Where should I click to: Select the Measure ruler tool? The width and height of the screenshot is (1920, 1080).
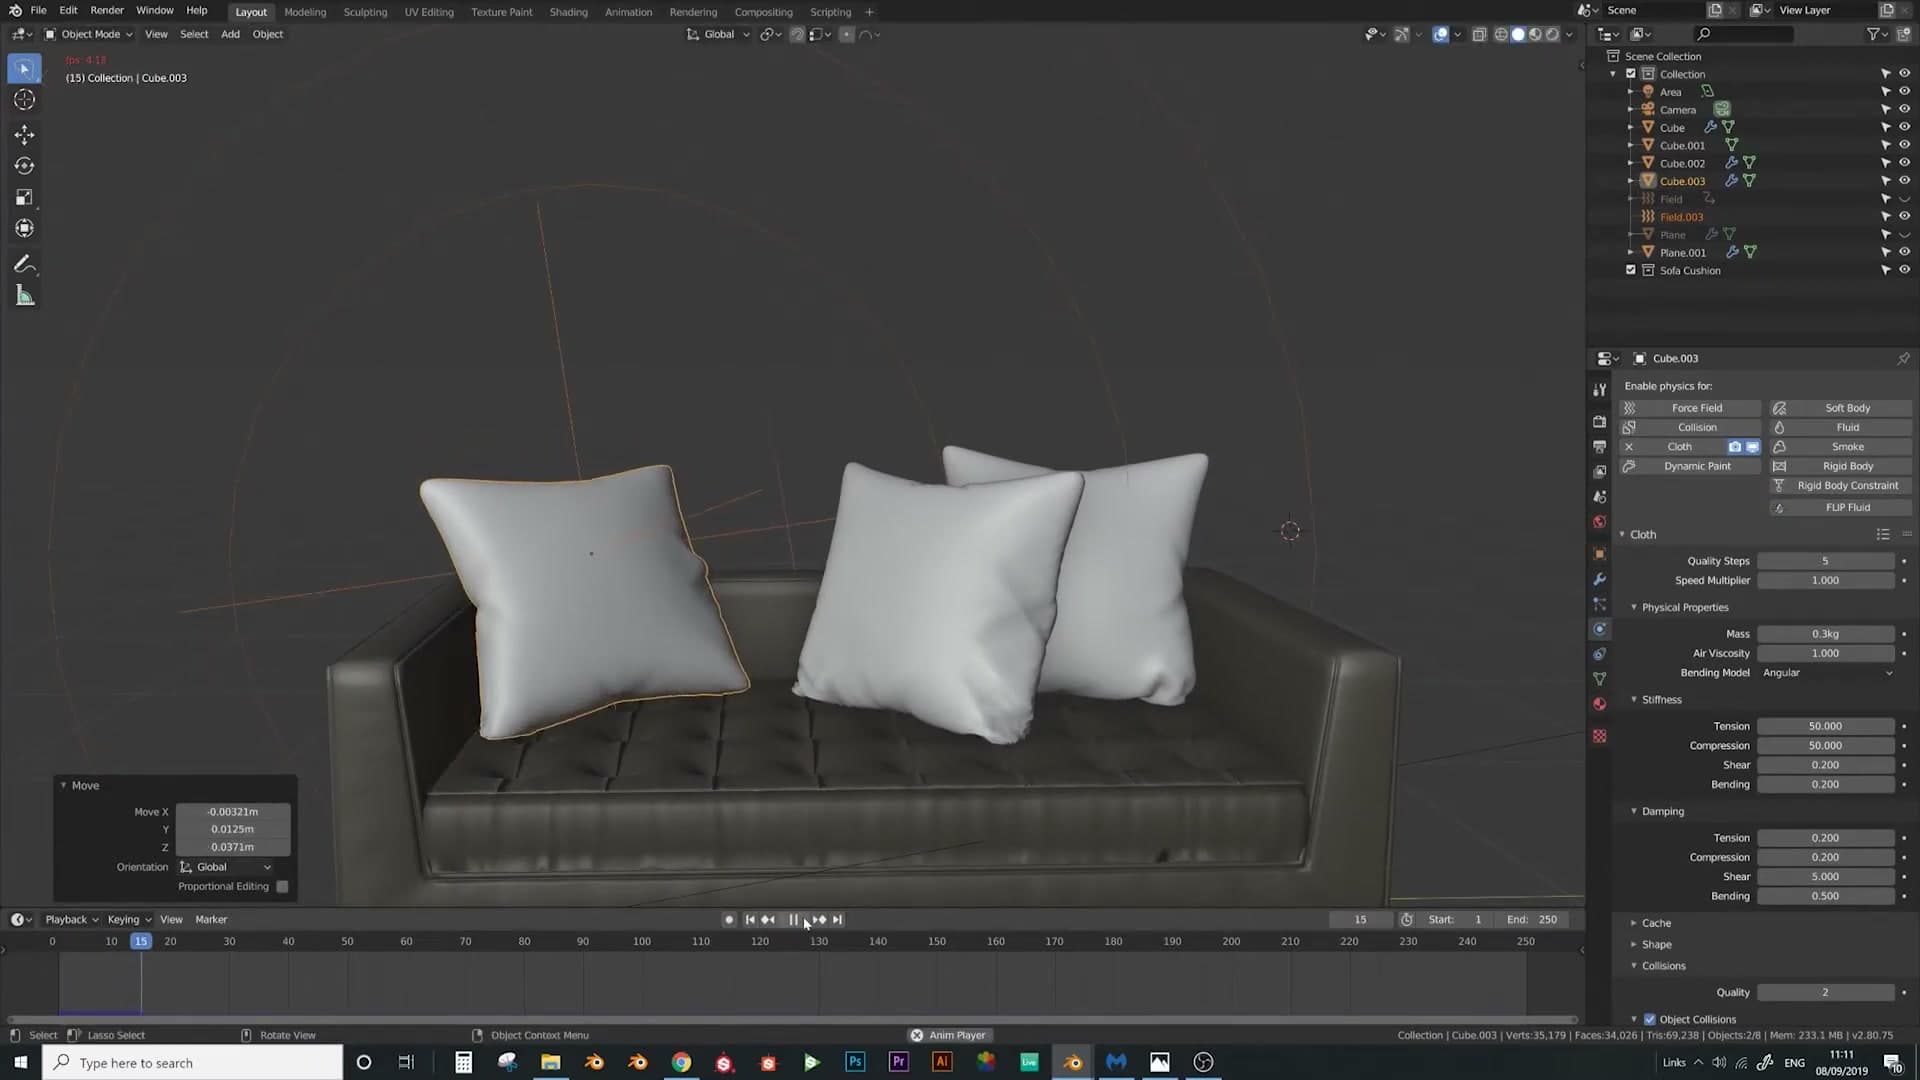(25, 296)
